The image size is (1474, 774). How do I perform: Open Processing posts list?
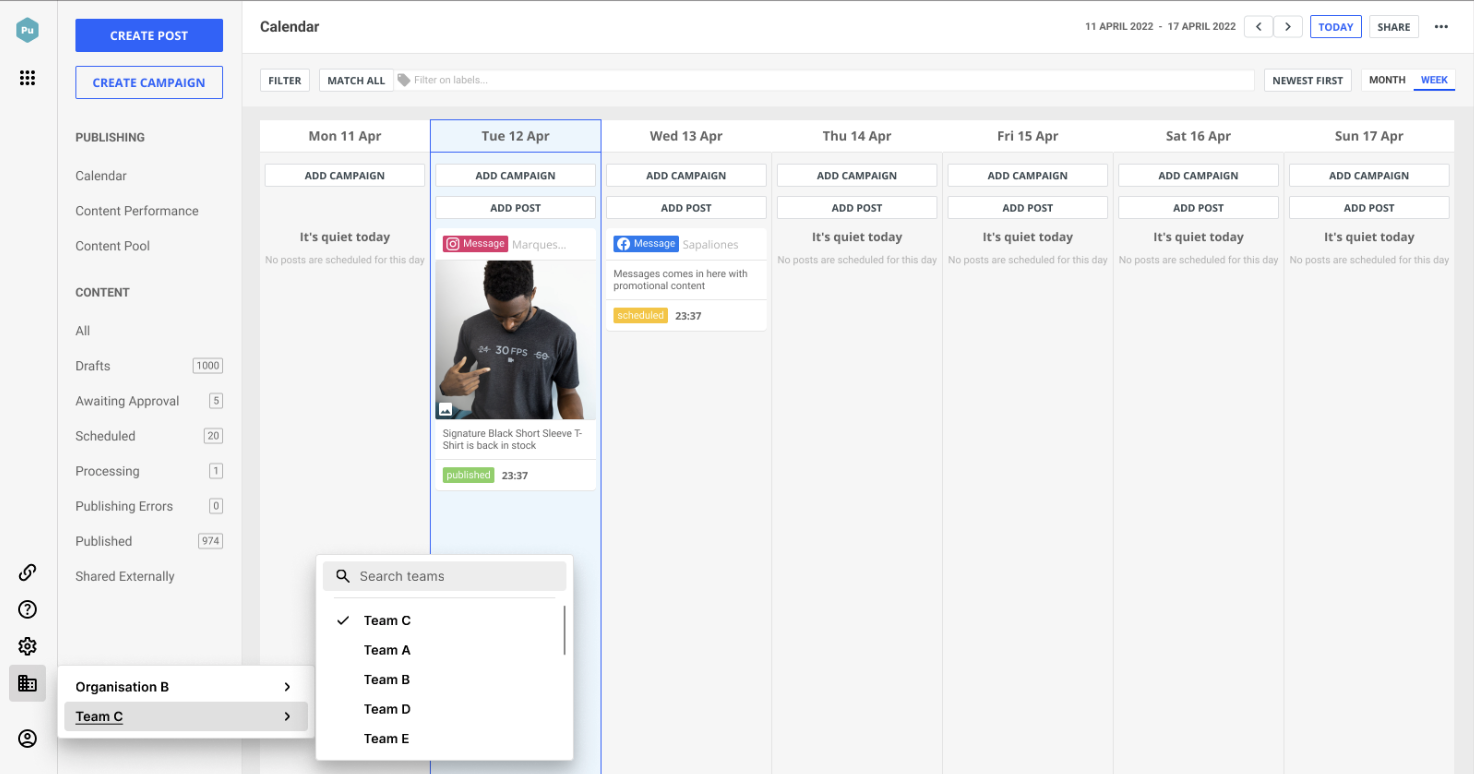[149, 471]
